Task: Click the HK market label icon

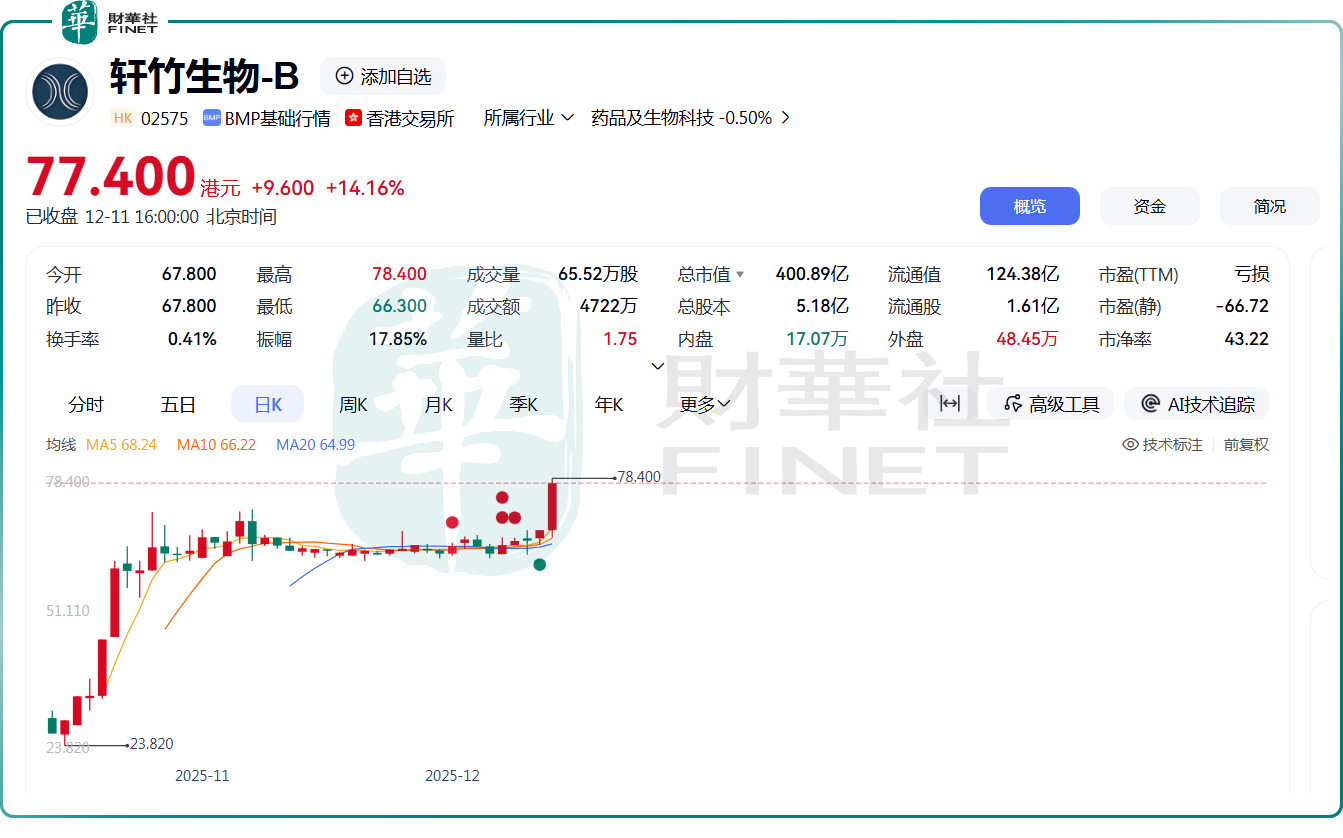Action: click(122, 117)
